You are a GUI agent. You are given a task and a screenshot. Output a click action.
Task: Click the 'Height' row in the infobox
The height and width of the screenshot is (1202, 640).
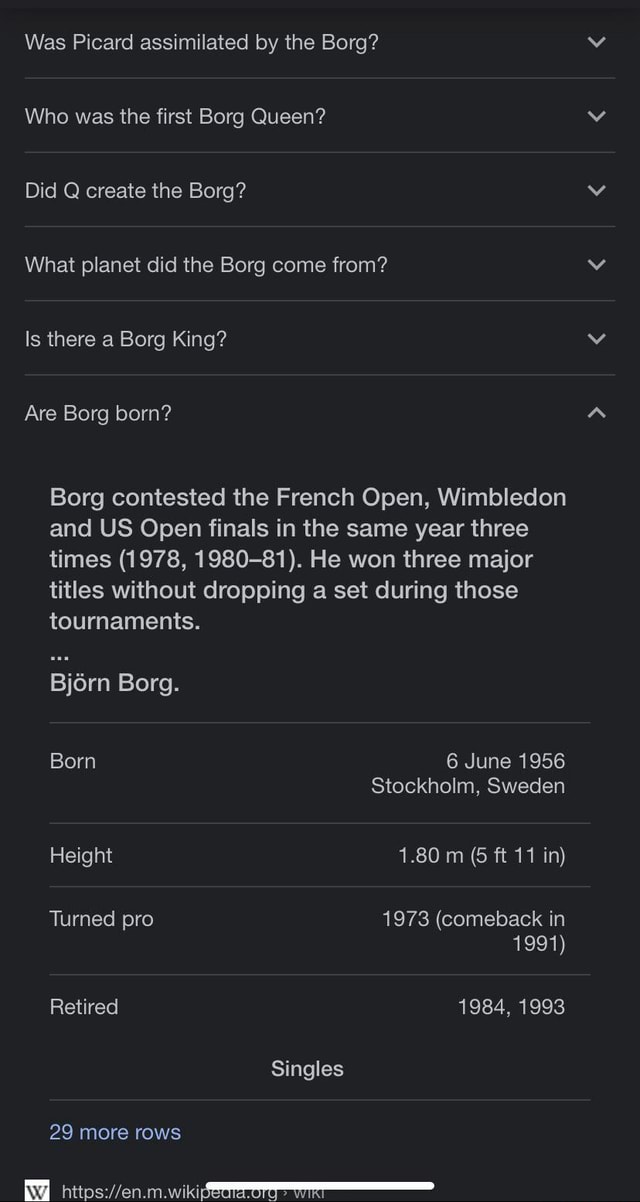[320, 855]
